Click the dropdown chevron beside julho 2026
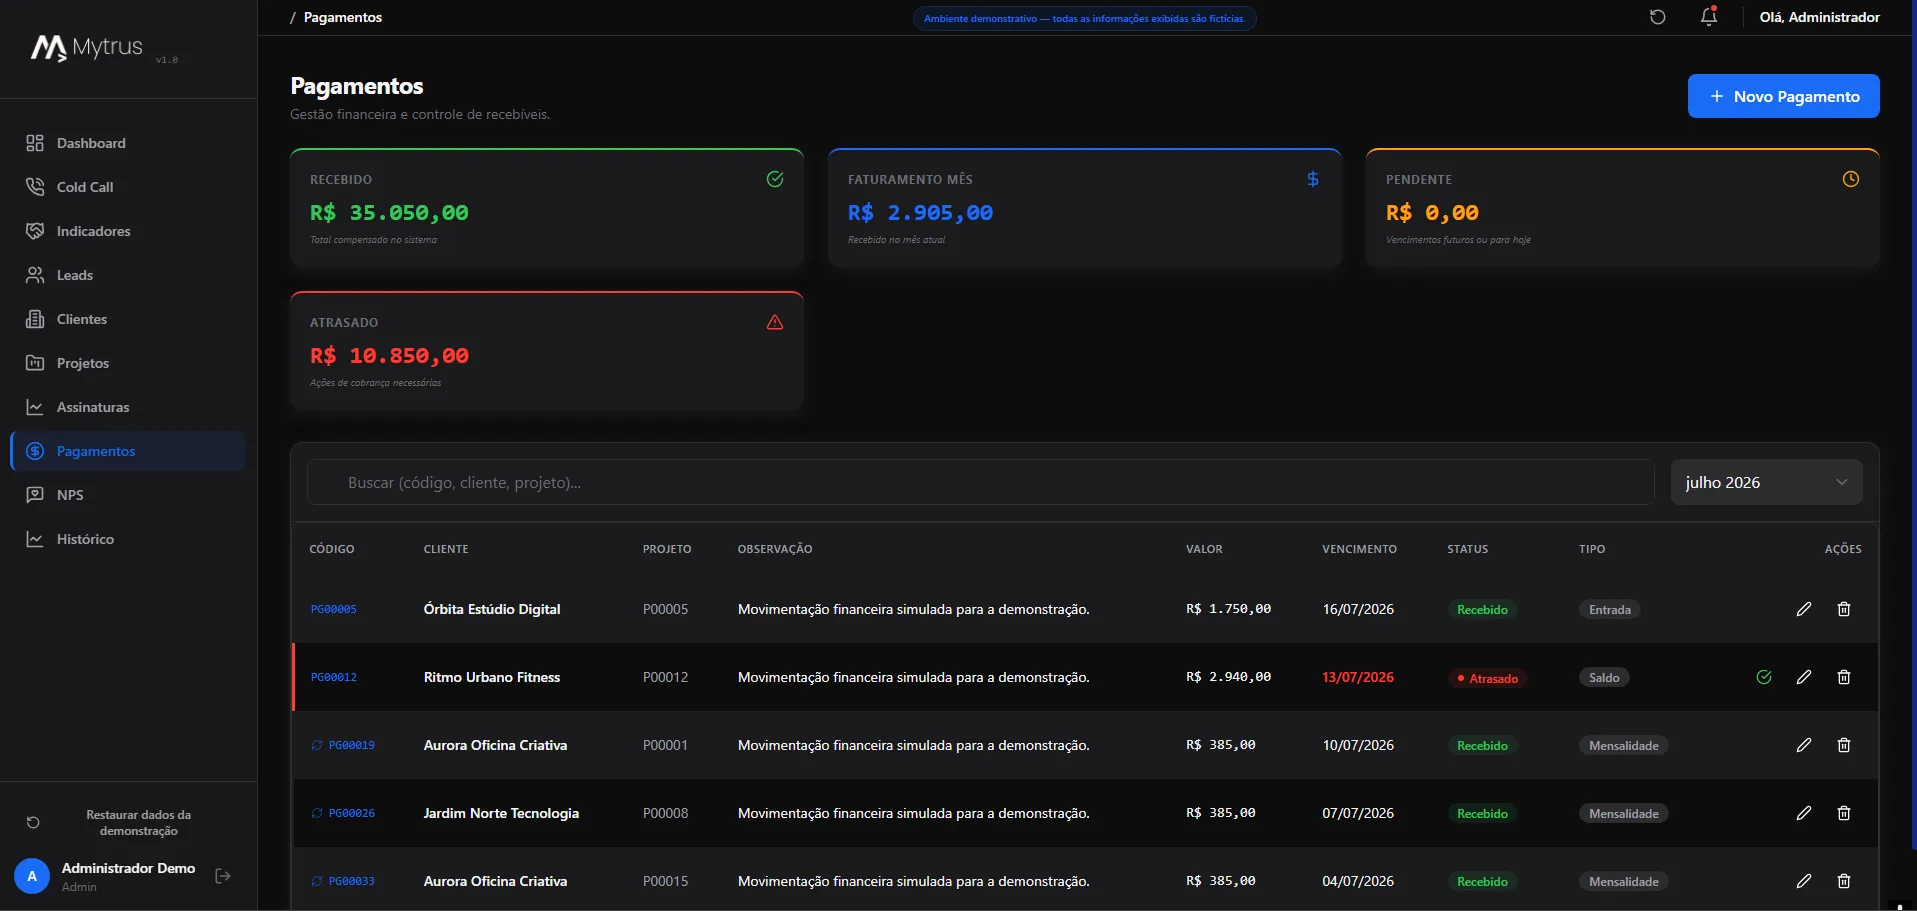 pos(1842,482)
